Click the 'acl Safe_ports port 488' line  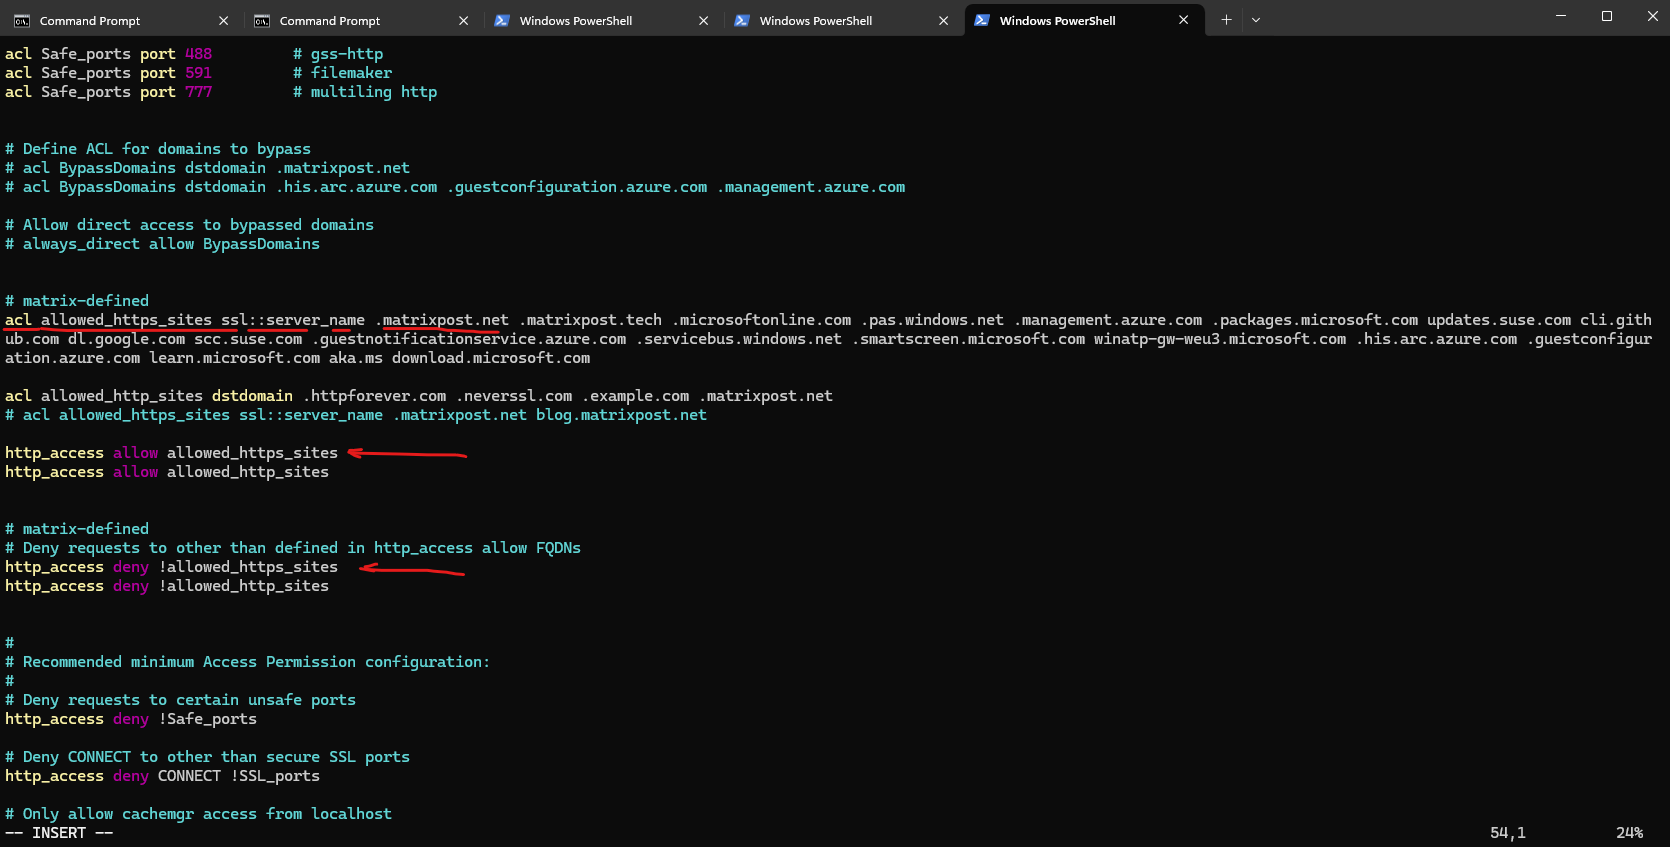pyautogui.click(x=108, y=54)
